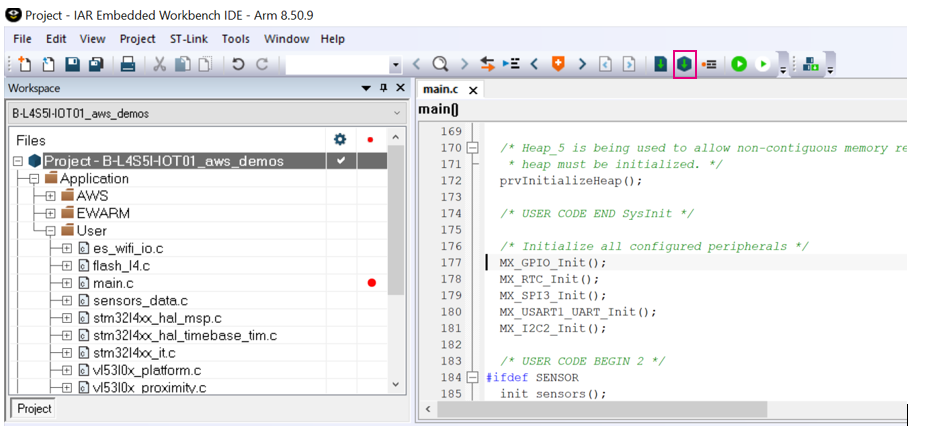Open the B-L4S5I-IOT01_aws_demos configuration dropdown
925x439 pixels.
(x=207, y=113)
